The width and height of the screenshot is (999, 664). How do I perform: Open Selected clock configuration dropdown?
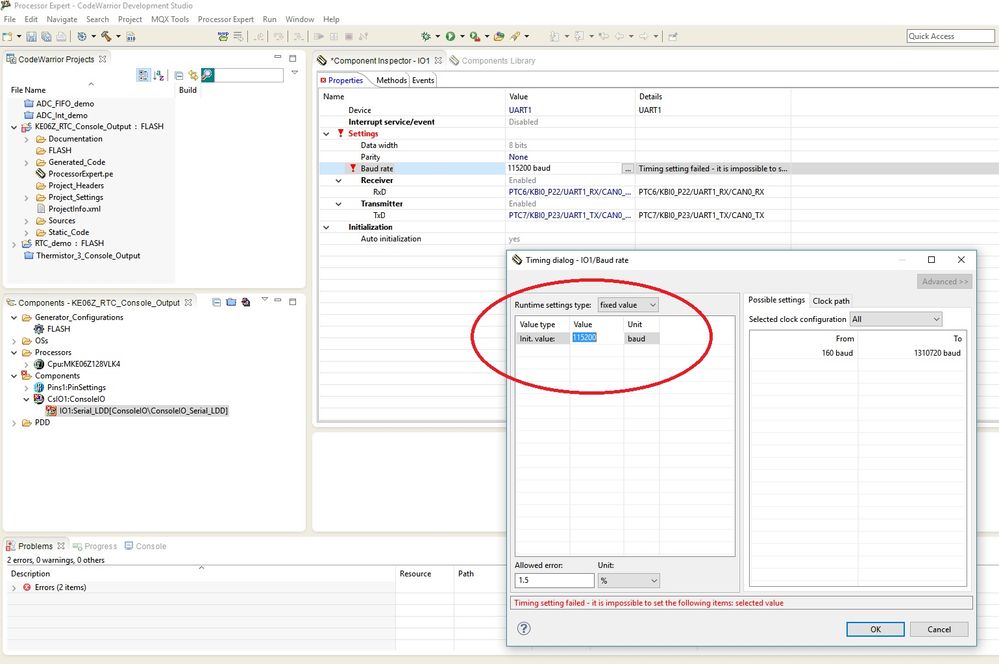896,319
